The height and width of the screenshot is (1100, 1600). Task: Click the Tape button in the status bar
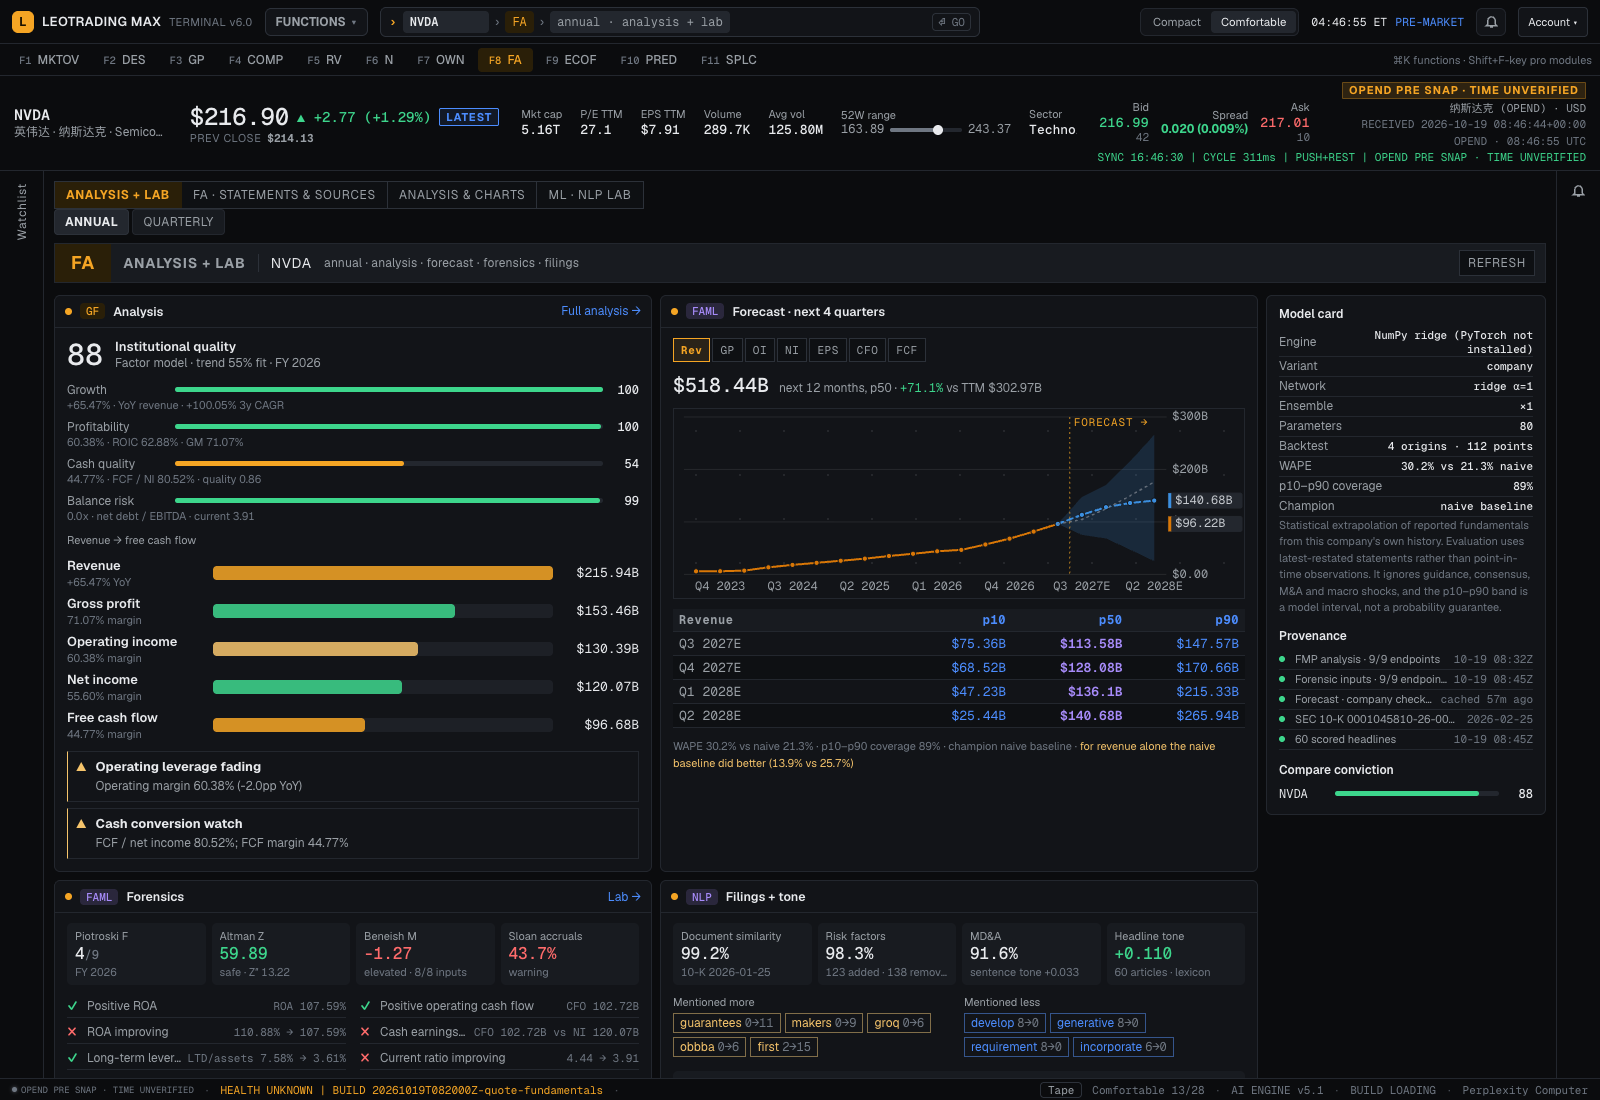(1061, 1090)
